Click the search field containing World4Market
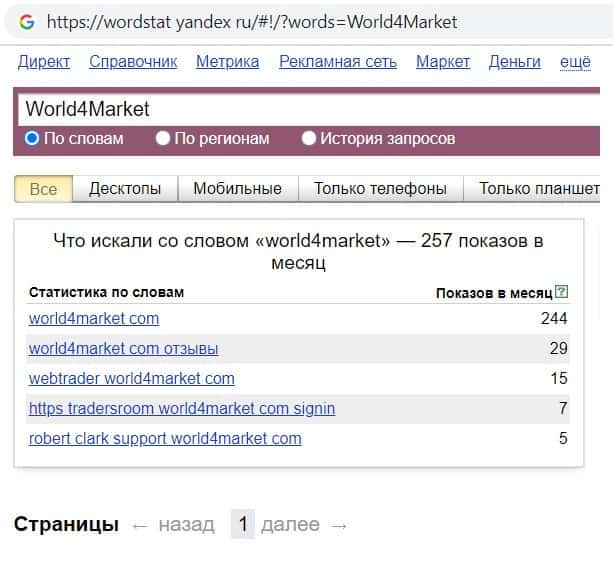Image resolution: width=613 pixels, height=570 pixels. (300, 109)
